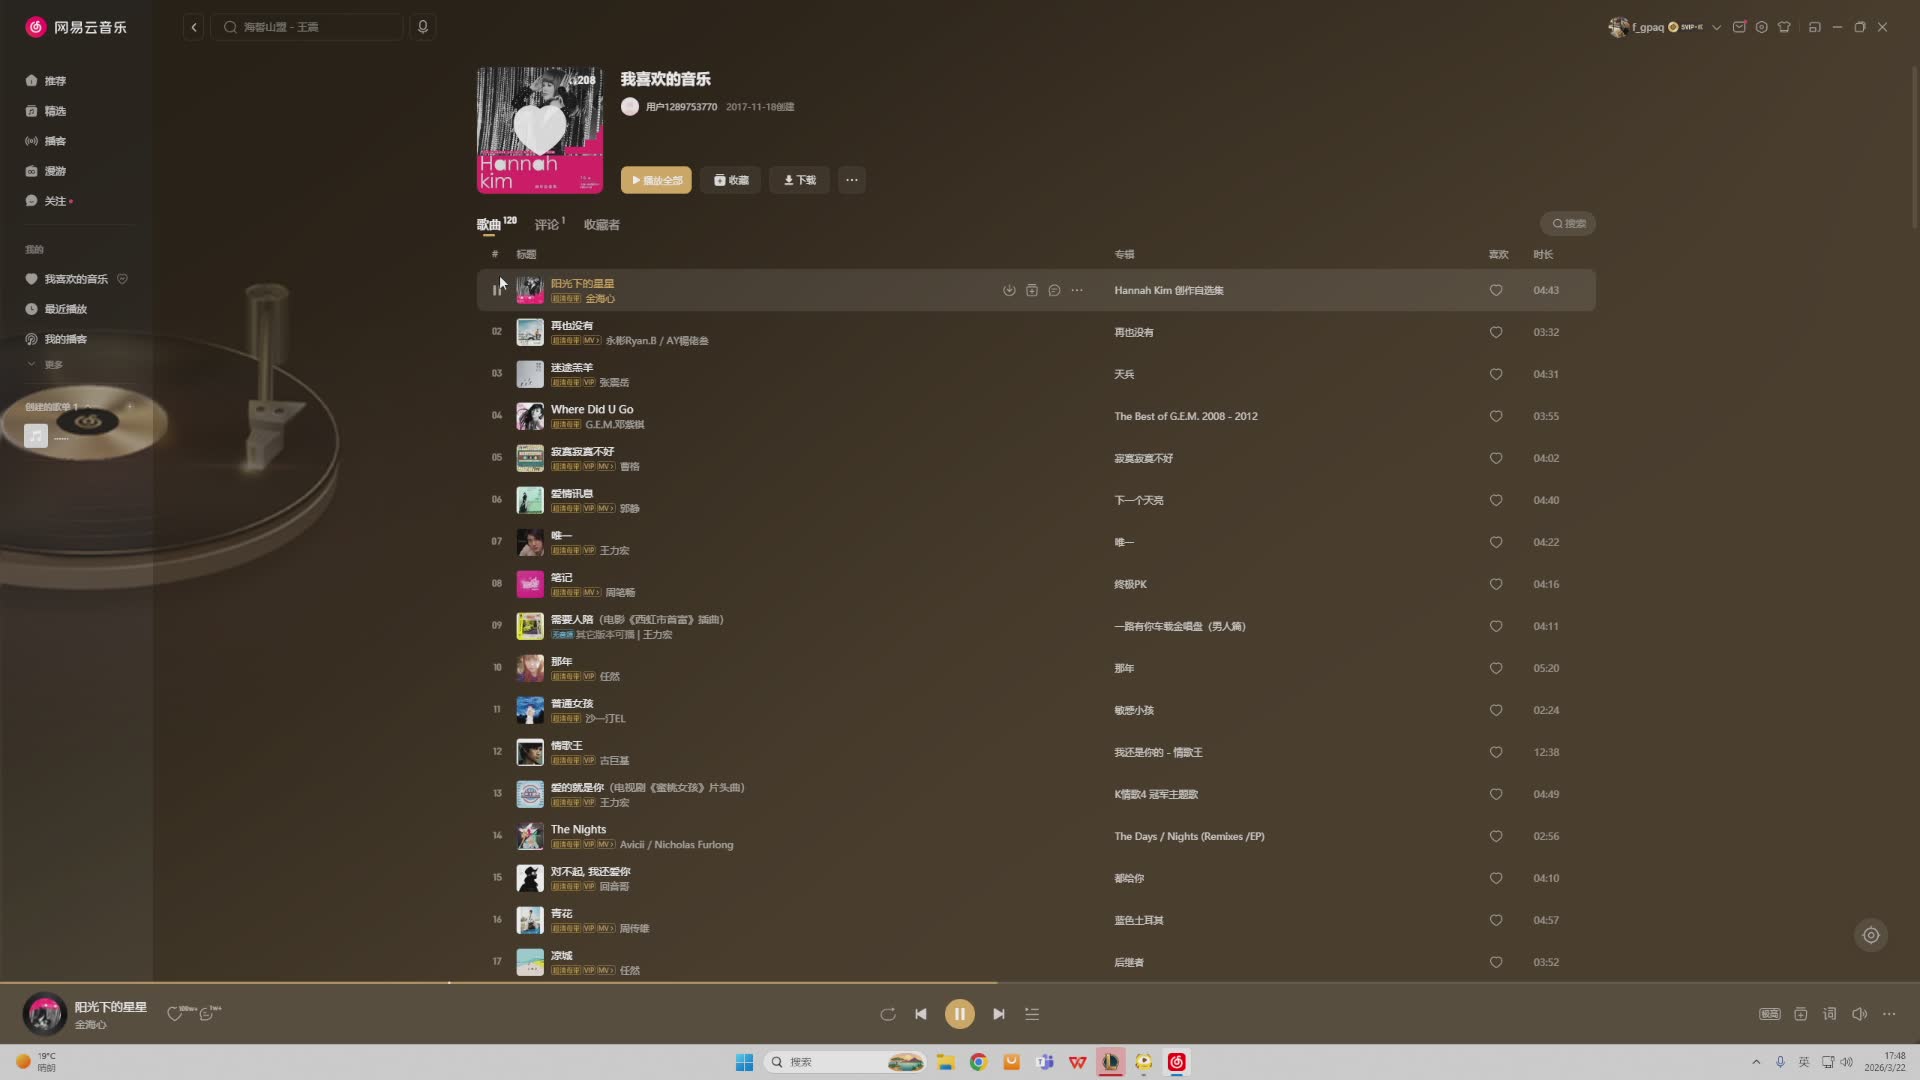Toggle the loop play mode icon
This screenshot has height=1080, width=1920.
point(887,1014)
